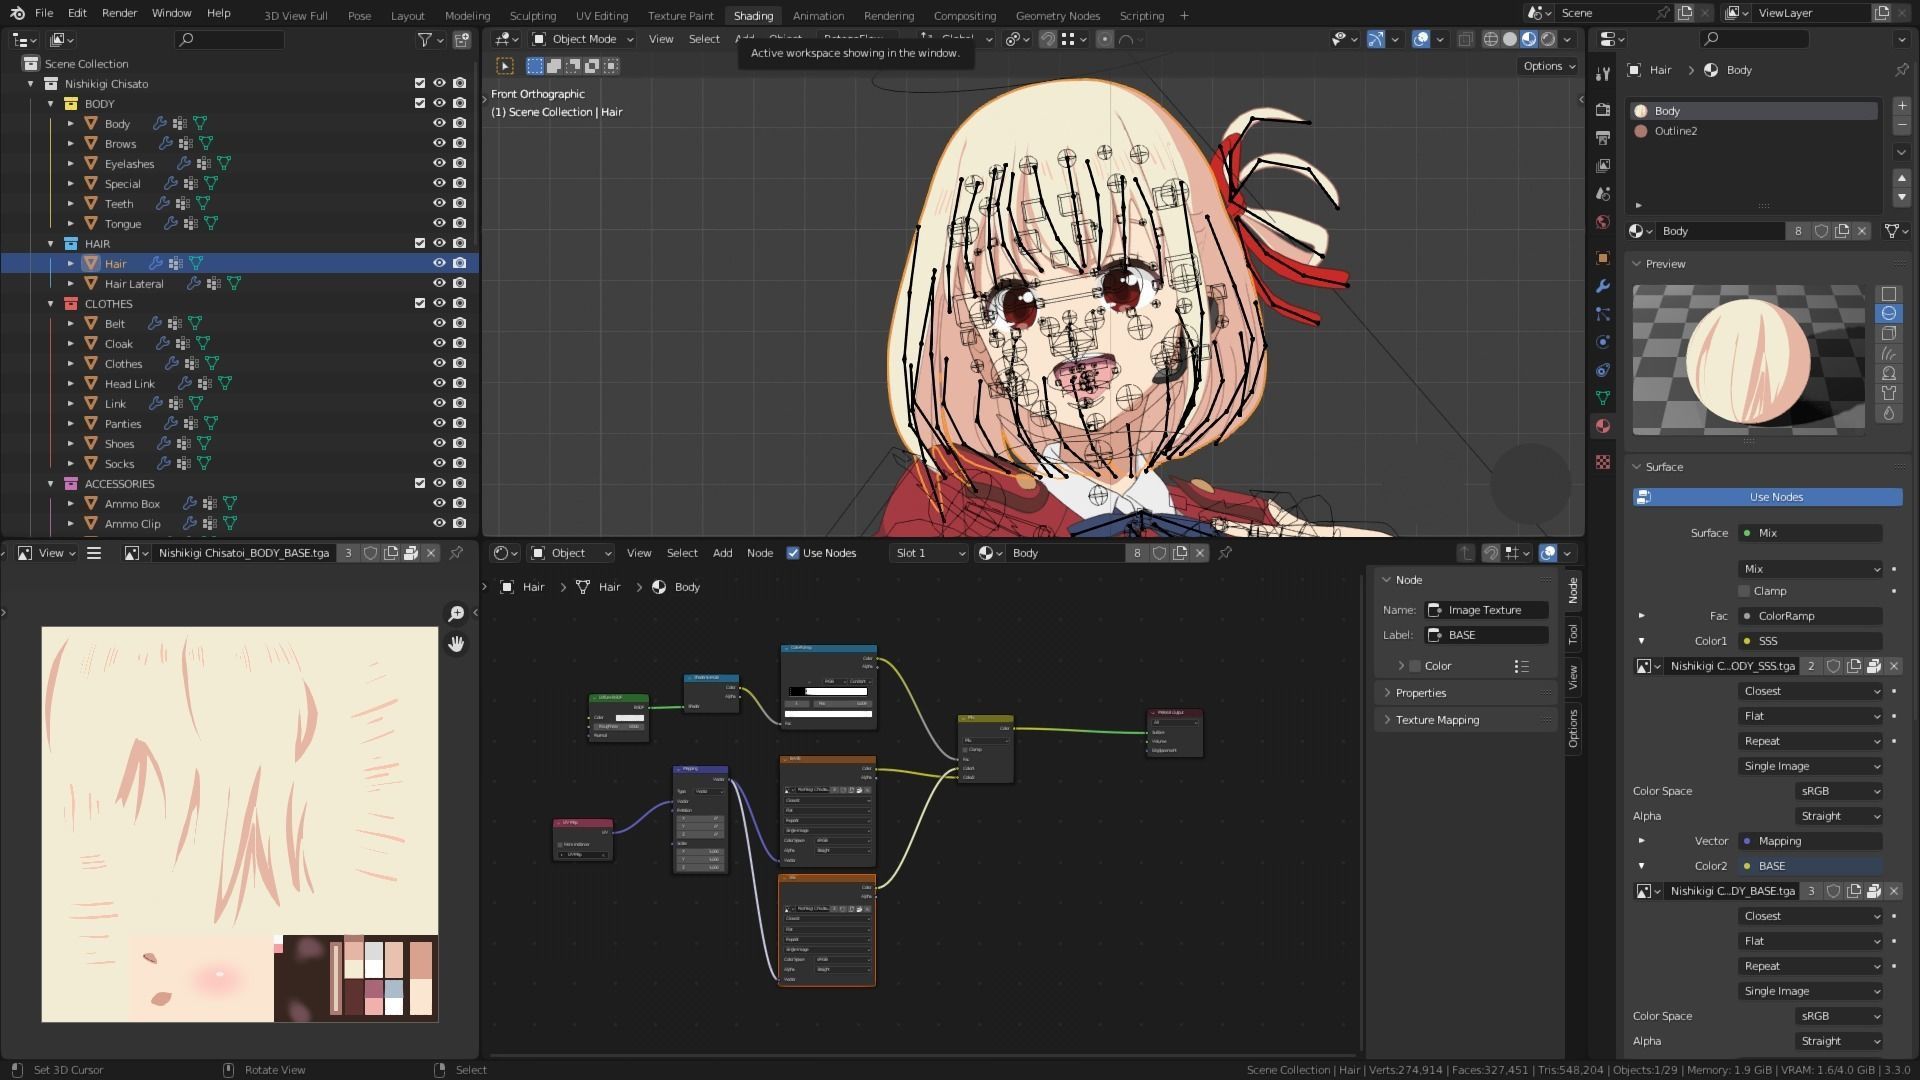This screenshot has height=1080, width=1920.
Task: Select fluid drop material preview shape
Action: coord(1888,413)
